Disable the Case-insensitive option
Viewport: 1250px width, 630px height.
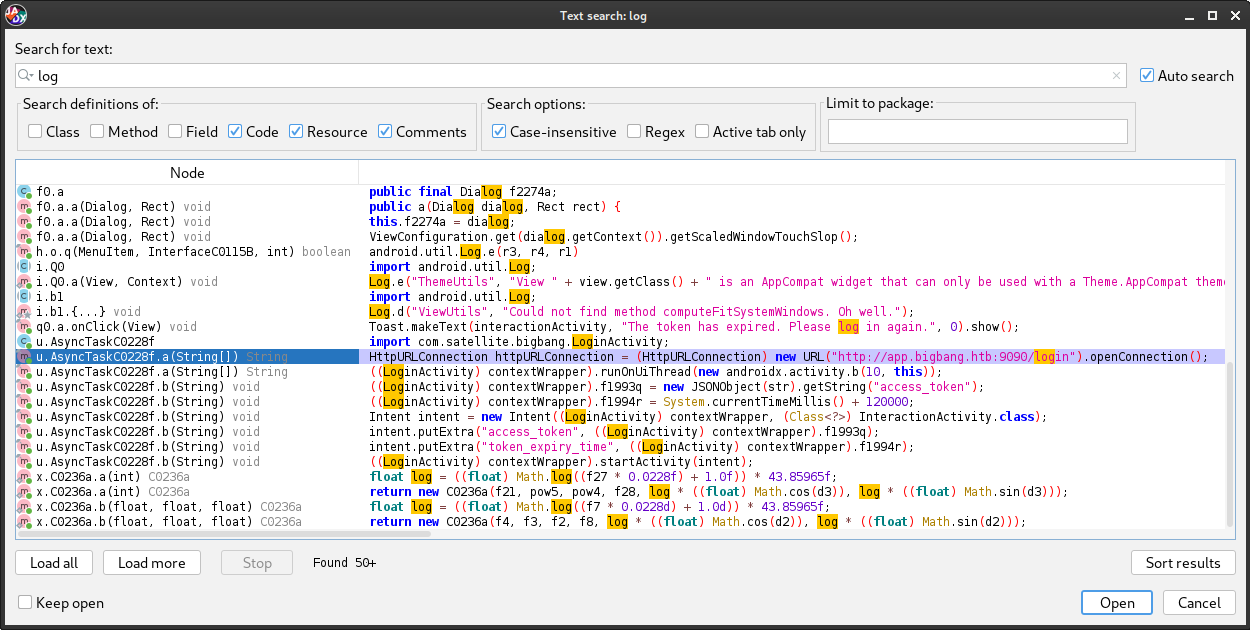pyautogui.click(x=500, y=132)
